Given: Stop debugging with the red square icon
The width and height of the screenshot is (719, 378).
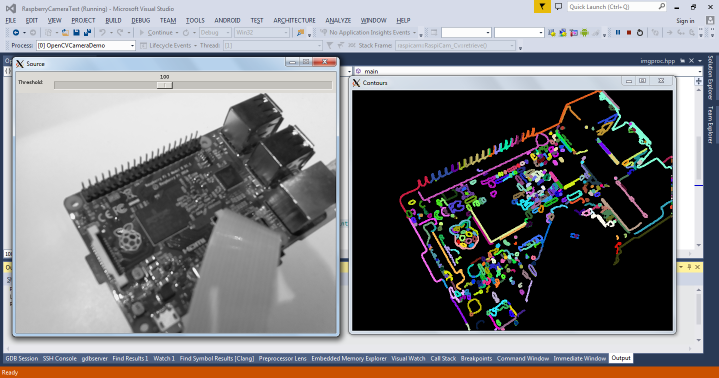Looking at the screenshot, I should point(629,33).
